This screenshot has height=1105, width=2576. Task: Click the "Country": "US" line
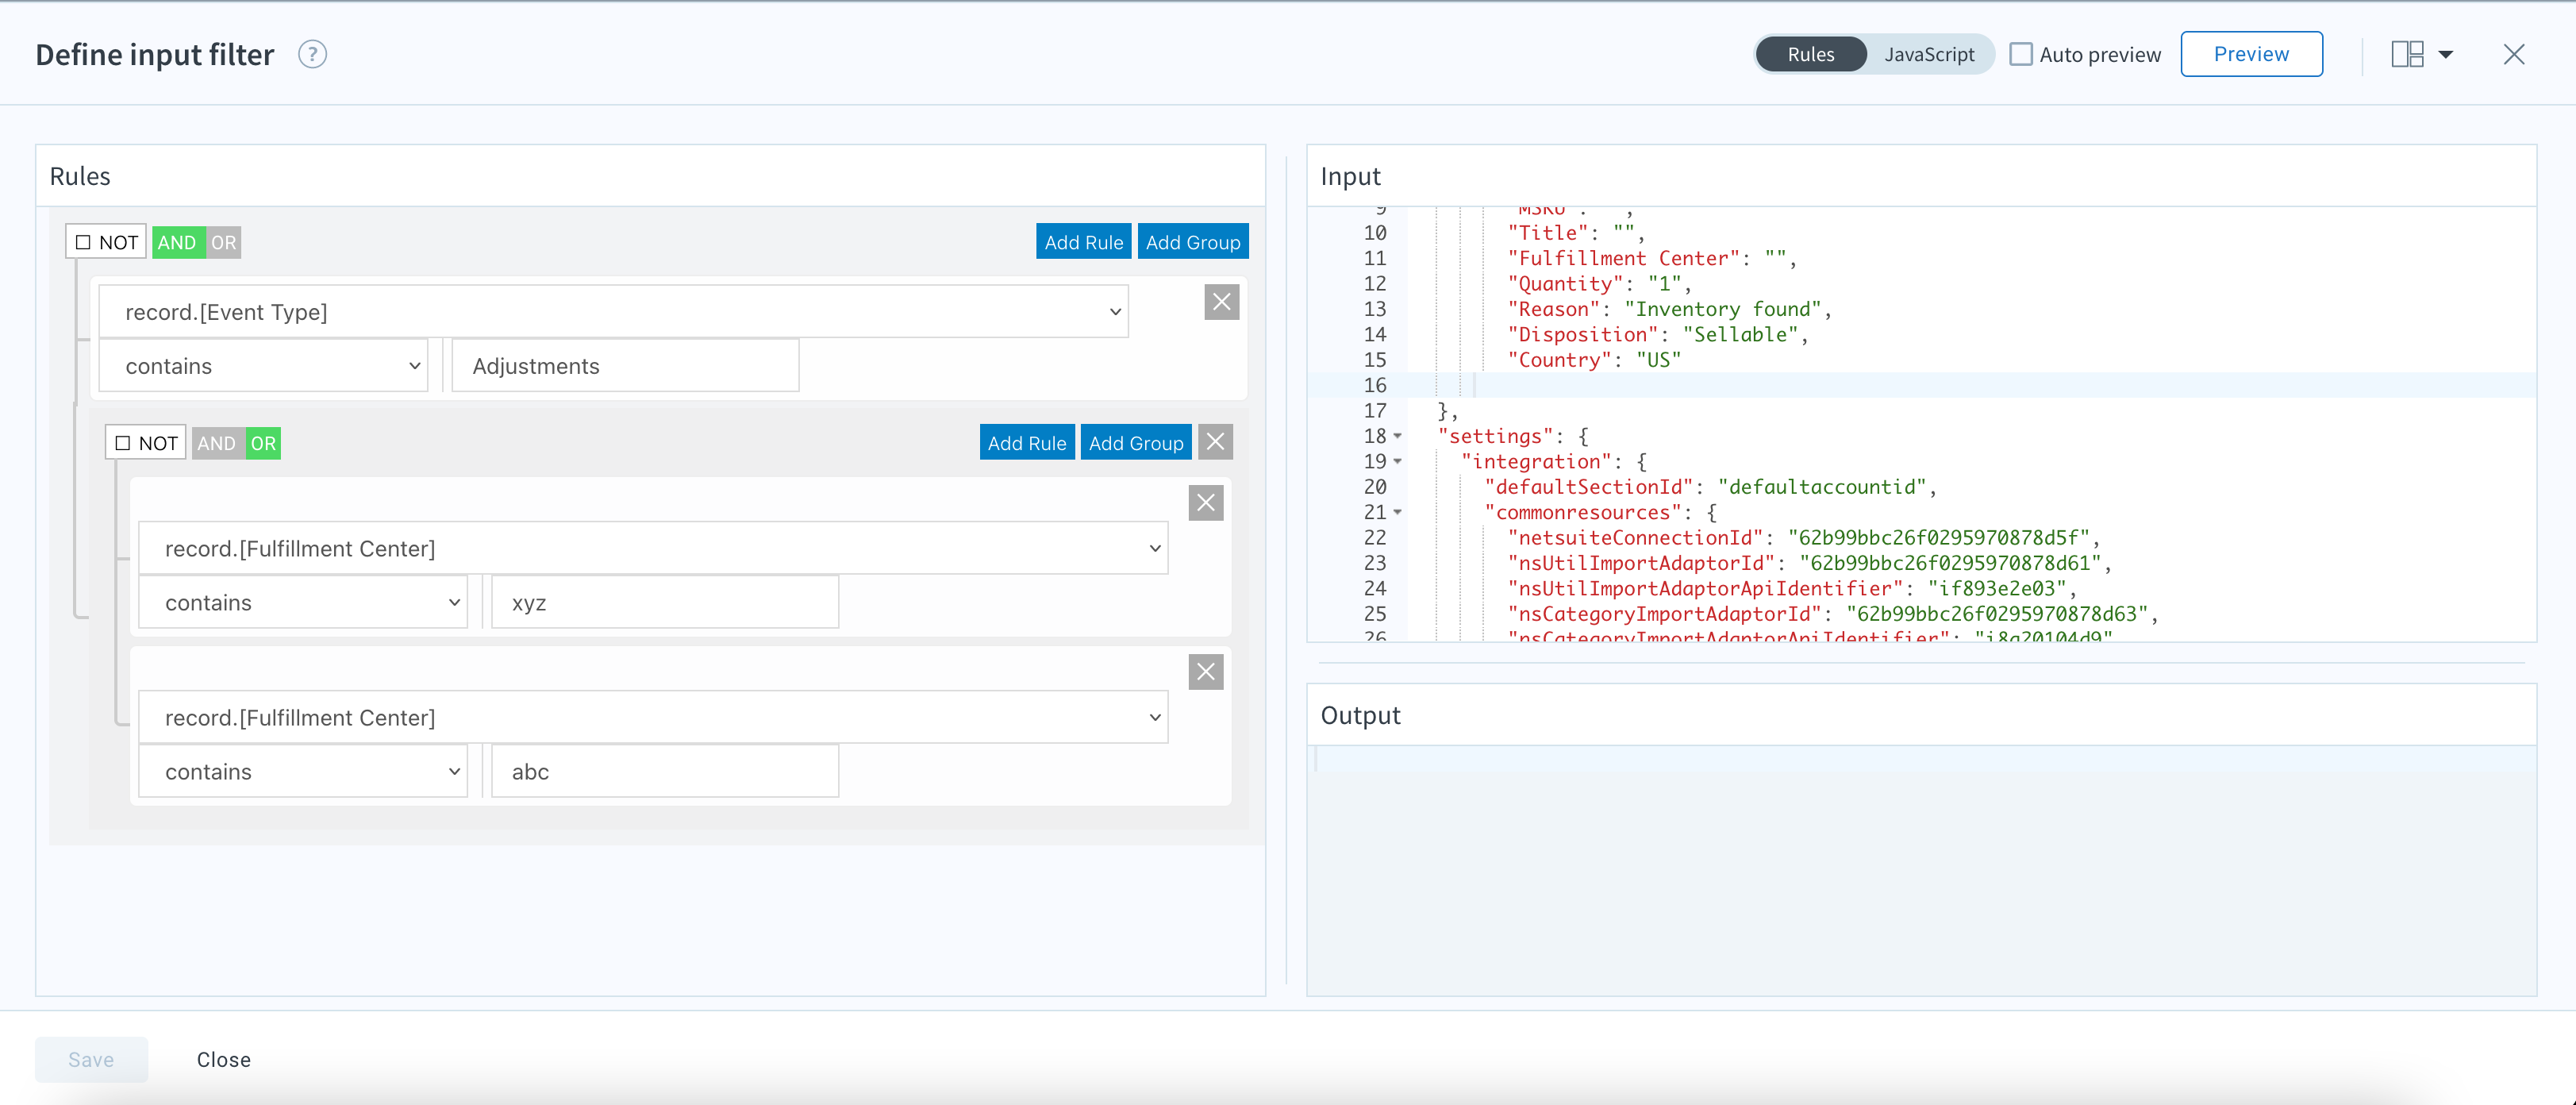(1594, 360)
